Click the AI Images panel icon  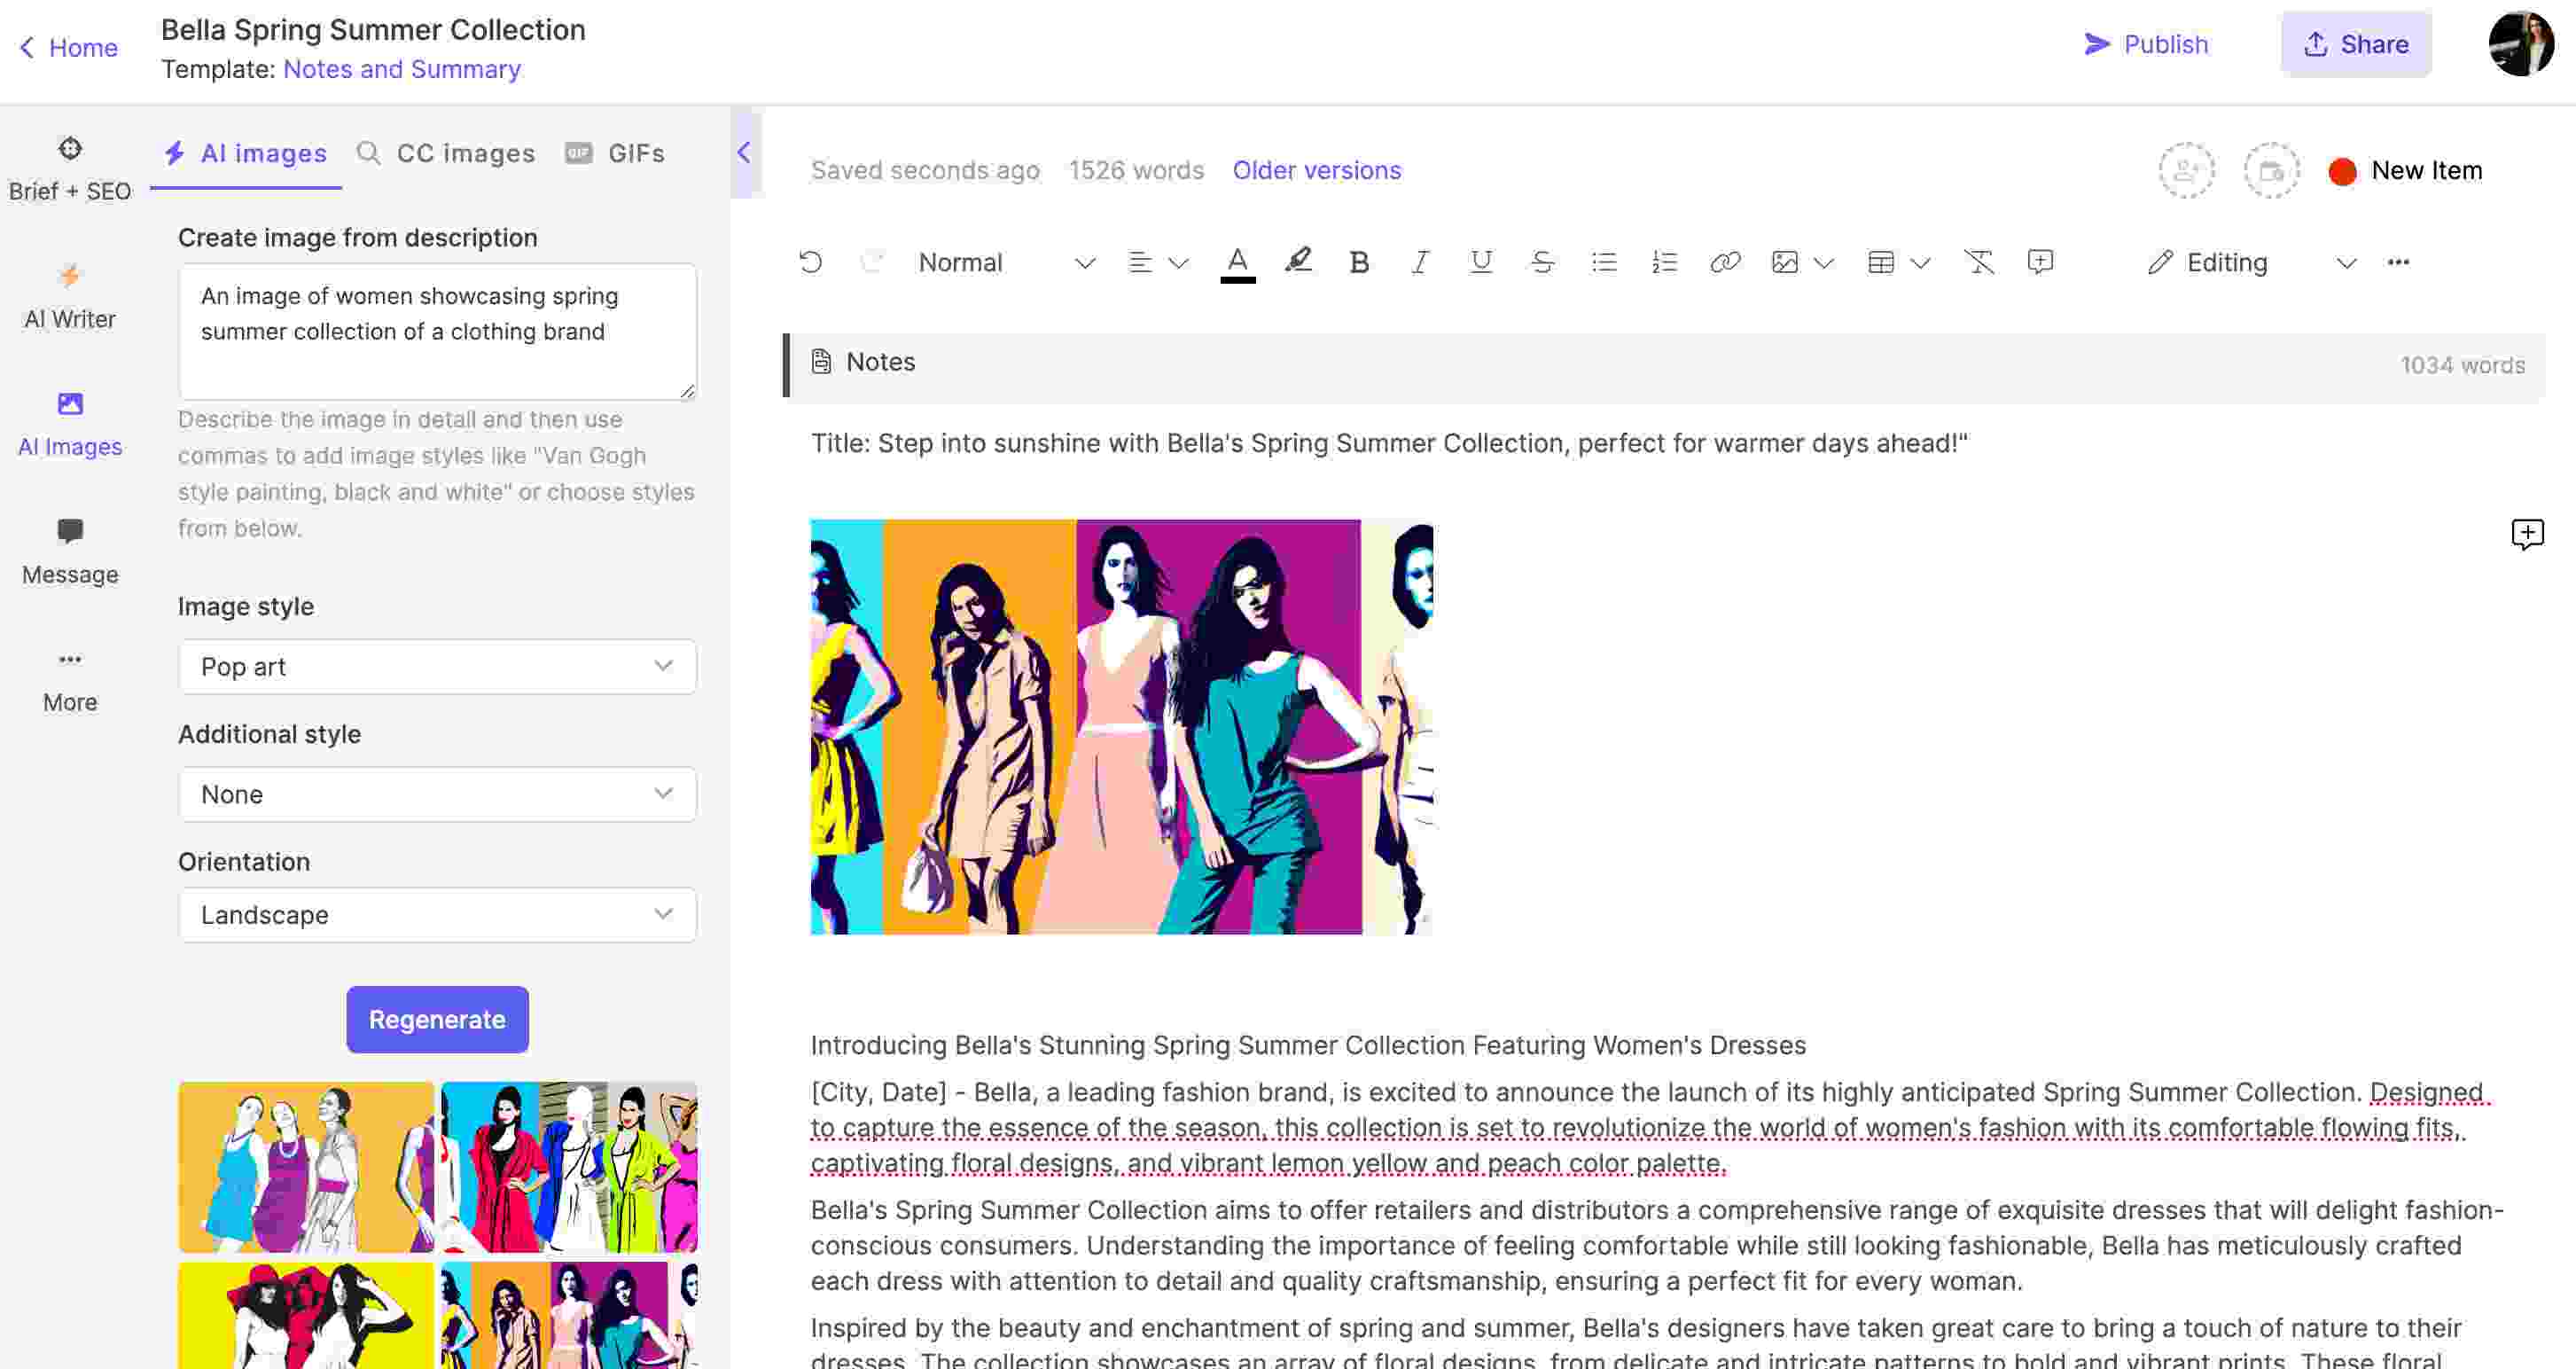click(x=68, y=421)
